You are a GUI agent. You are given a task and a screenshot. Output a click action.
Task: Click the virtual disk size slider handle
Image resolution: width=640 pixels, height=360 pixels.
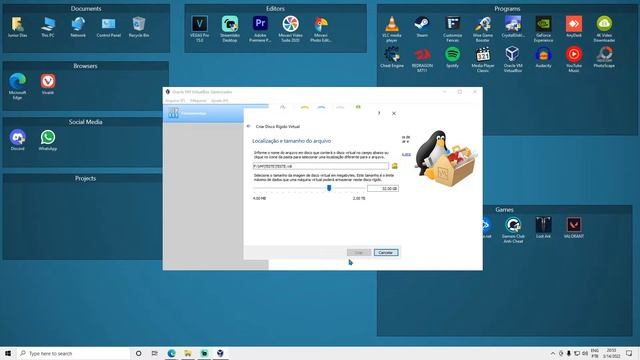tap(329, 188)
